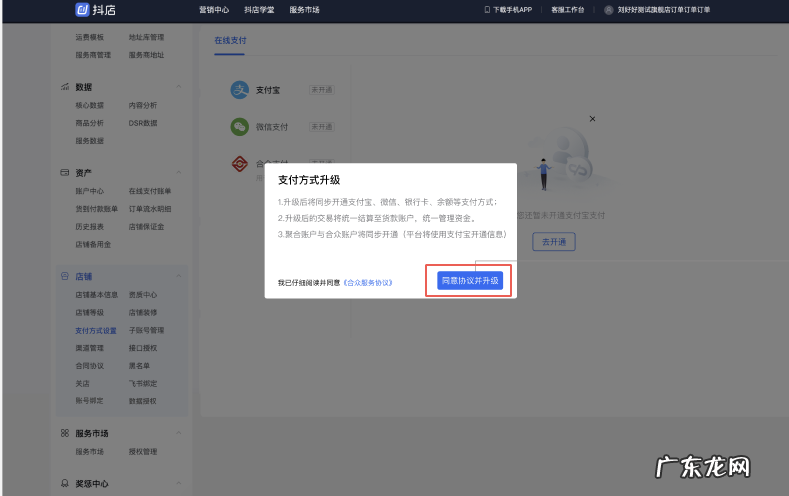
Task: Open 服务商地址 in the sidebar
Action: [146, 55]
